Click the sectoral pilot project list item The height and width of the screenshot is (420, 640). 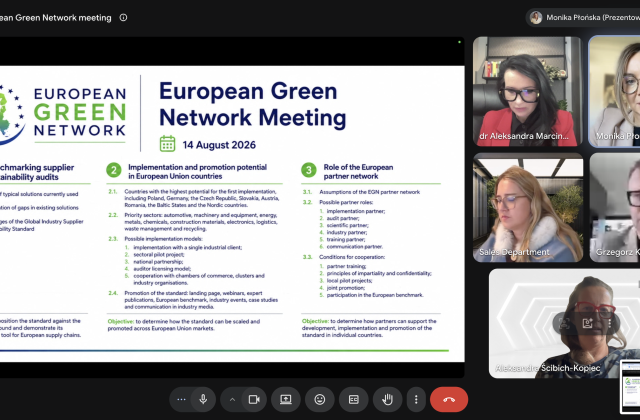159,254
